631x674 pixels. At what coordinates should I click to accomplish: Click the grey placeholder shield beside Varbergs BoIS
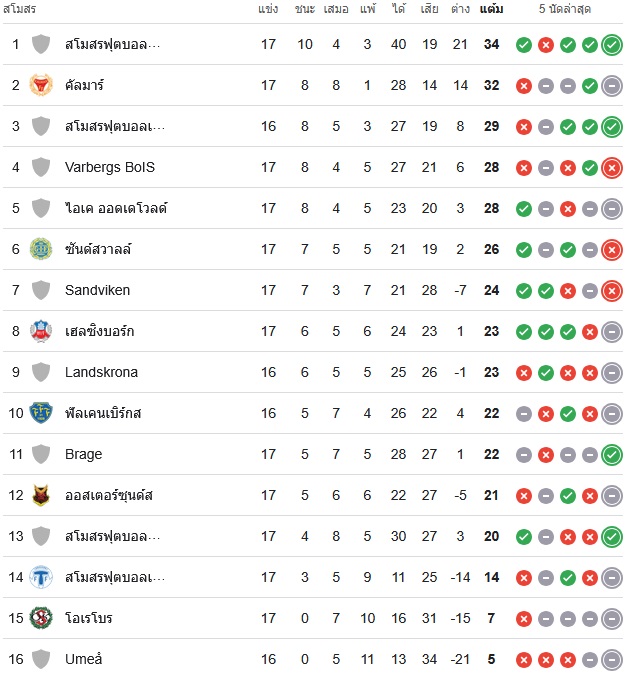click(x=41, y=167)
